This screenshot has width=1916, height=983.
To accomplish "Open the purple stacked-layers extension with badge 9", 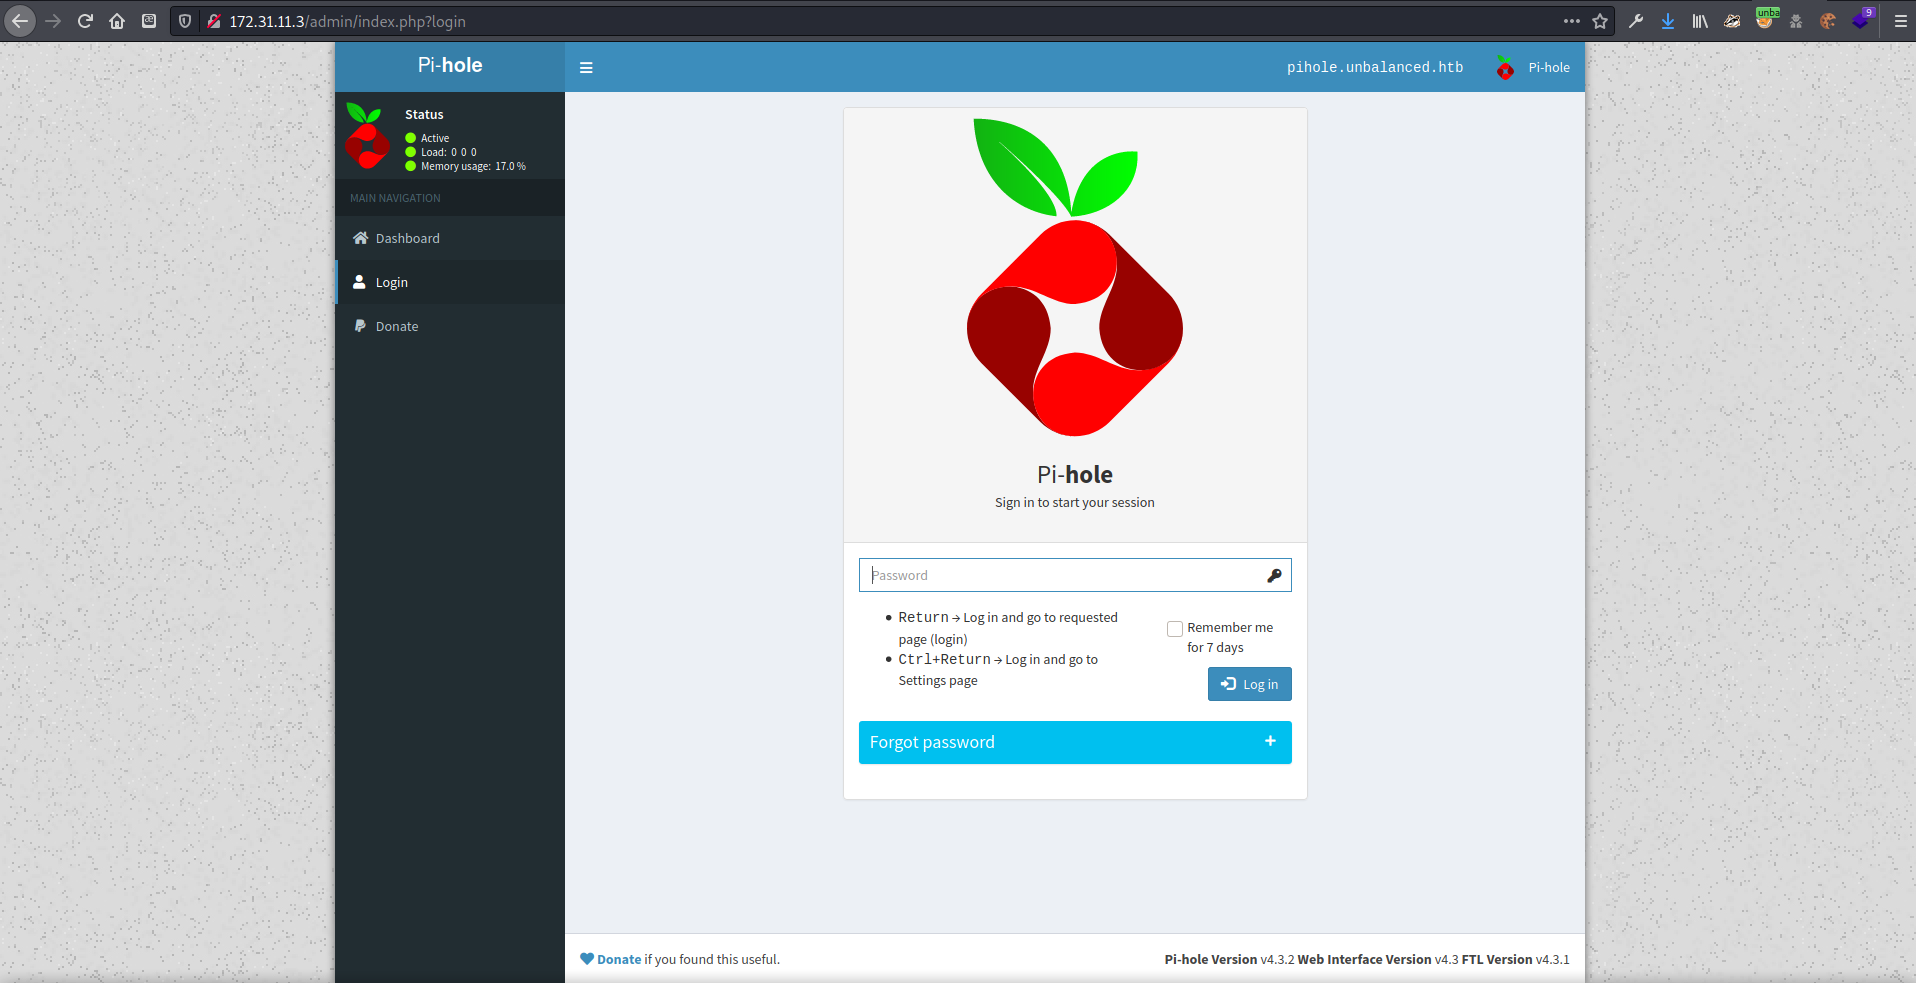I will coord(1861,19).
